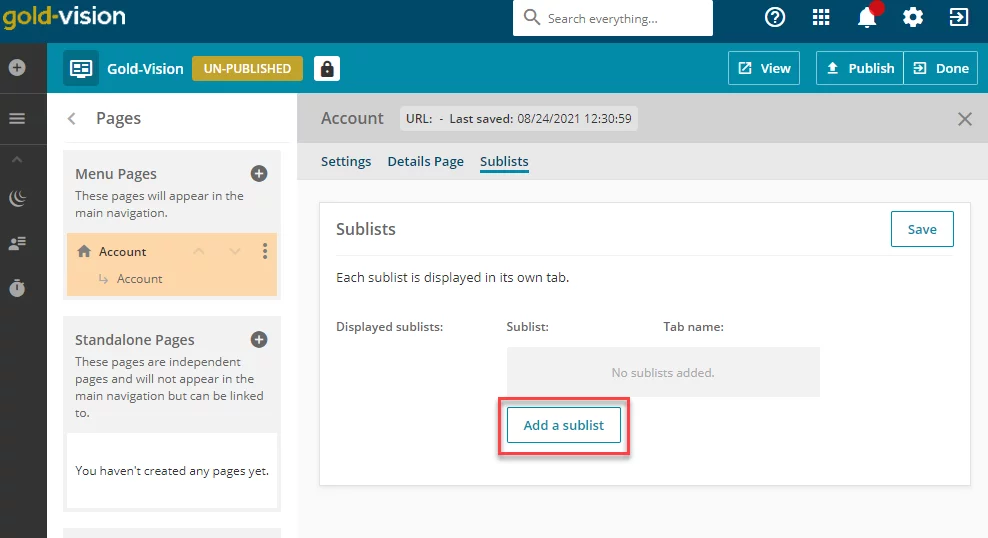
Task: Open the apps grid icon
Action: coord(820,18)
